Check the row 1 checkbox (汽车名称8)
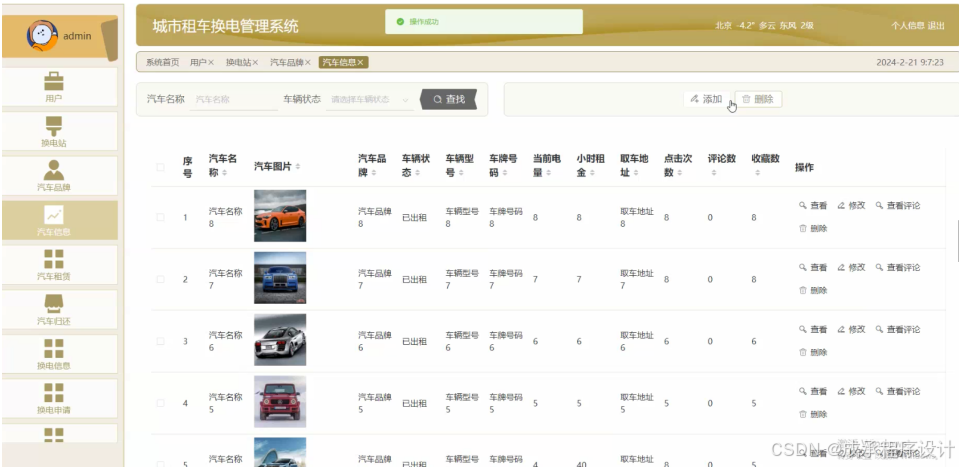Viewport: 959px width, 467px height. point(160,217)
